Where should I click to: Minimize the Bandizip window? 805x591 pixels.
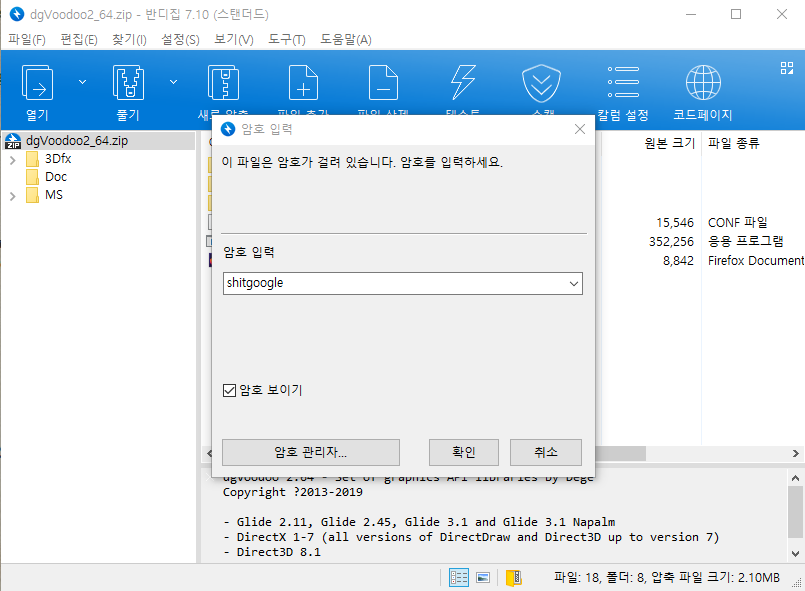point(691,14)
